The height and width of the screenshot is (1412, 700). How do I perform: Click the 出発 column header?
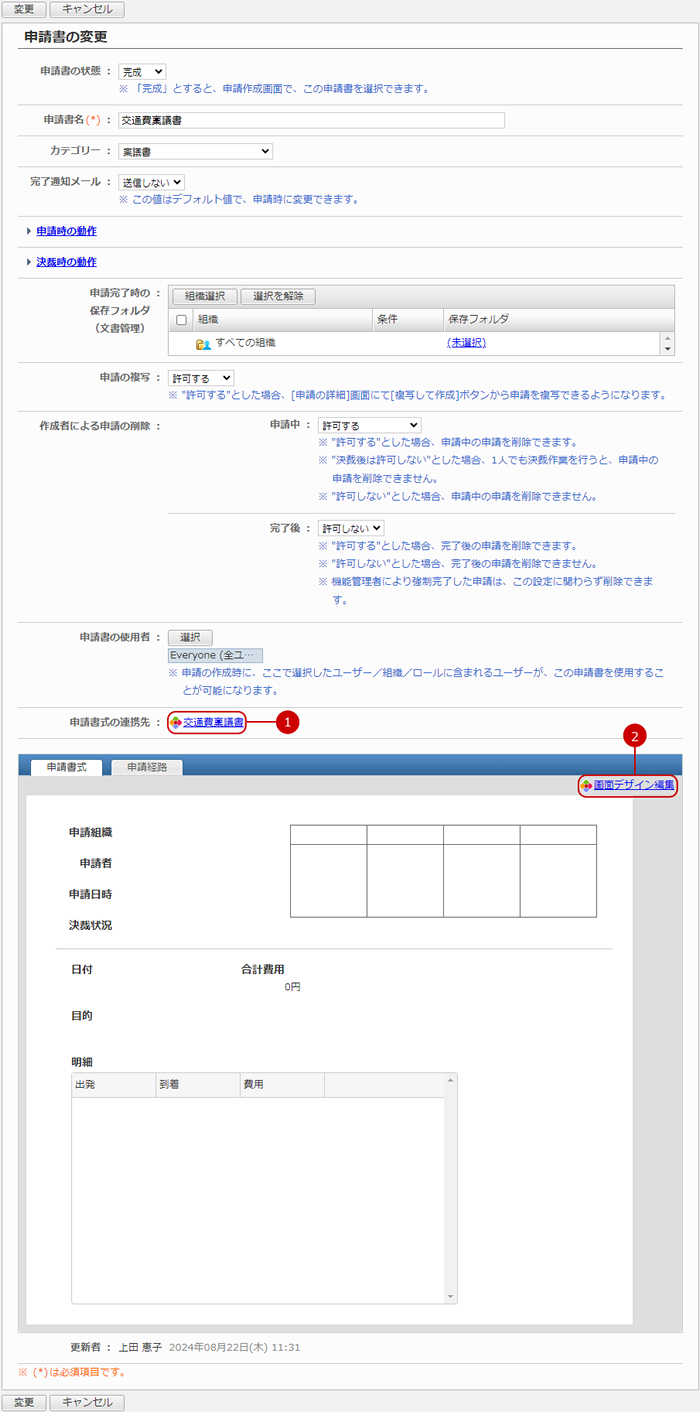[x=112, y=1085]
